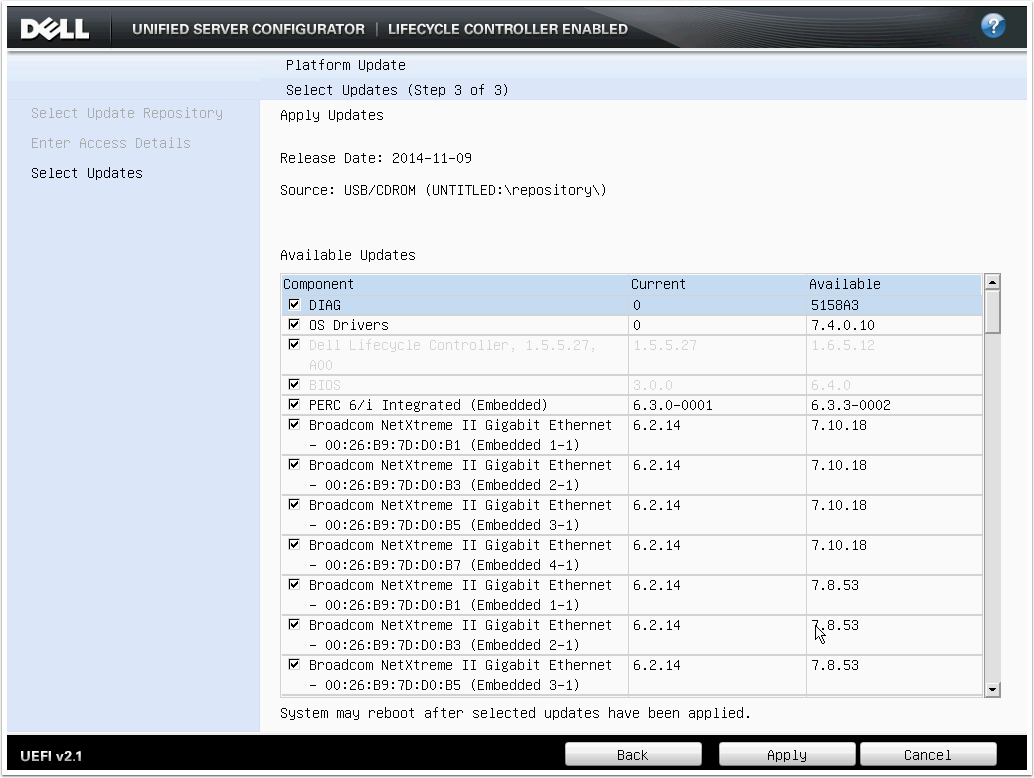Click available version 6.3.3-0002

click(x=851, y=405)
